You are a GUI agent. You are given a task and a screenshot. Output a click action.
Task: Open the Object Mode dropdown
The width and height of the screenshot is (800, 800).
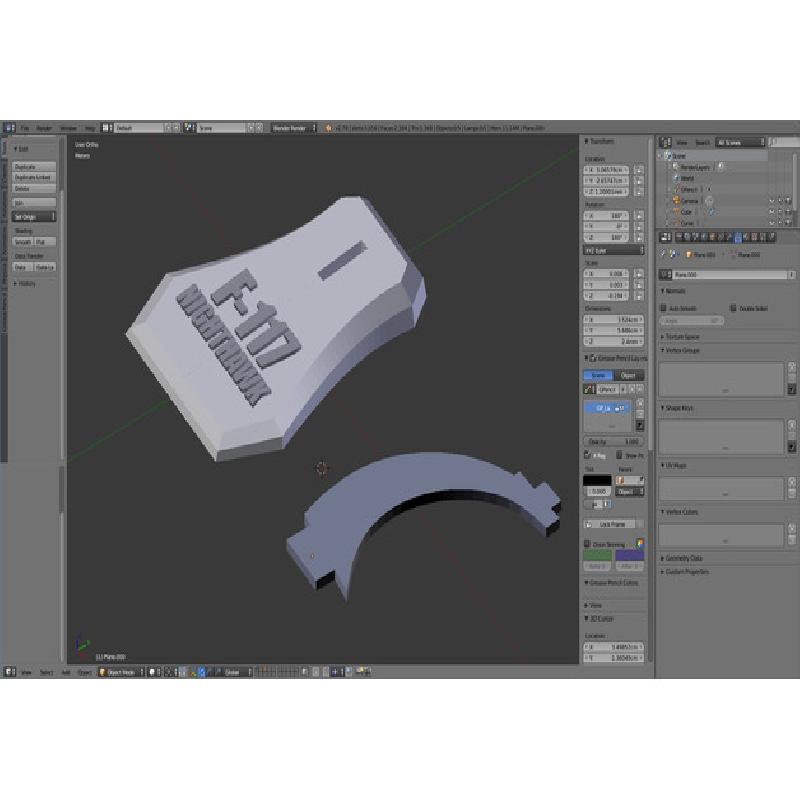click(121, 672)
